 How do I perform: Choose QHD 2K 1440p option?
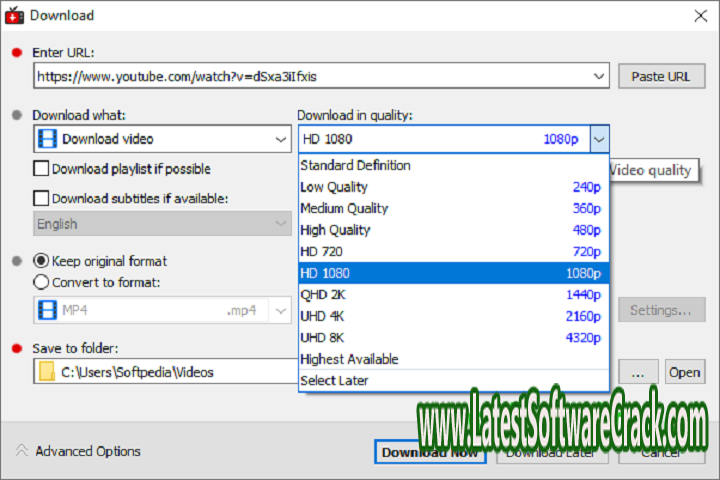454,294
